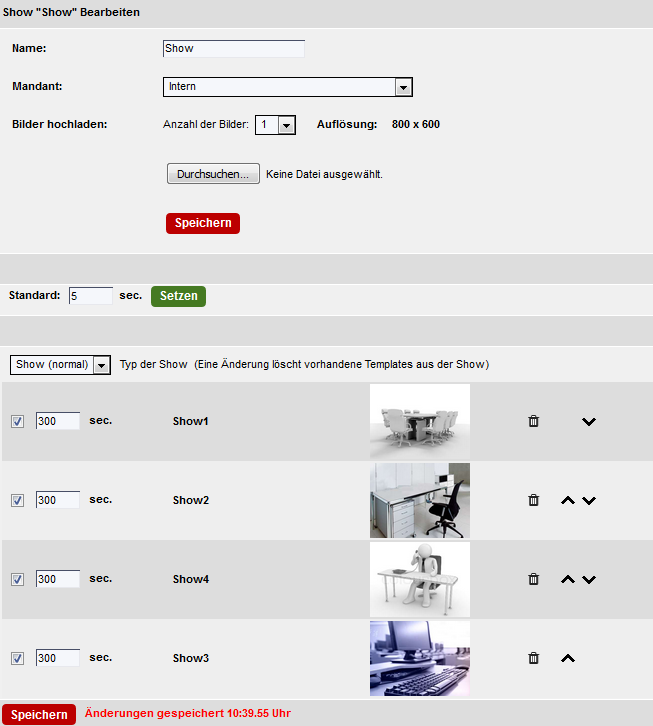
Task: Click the Keine Datei ausgewählt text
Action: (324, 175)
